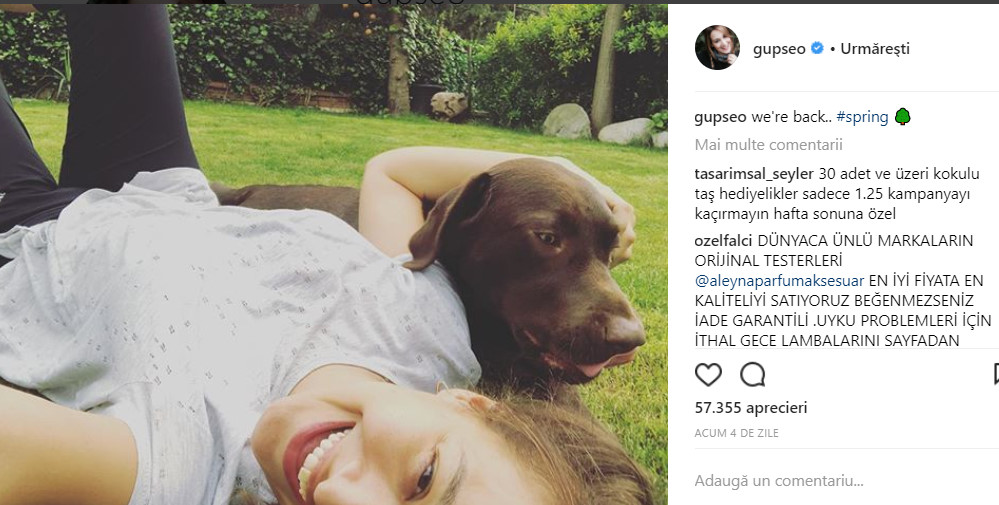Focus the Adaugă un comentariu field
This screenshot has width=999, height=505.
coord(841,481)
